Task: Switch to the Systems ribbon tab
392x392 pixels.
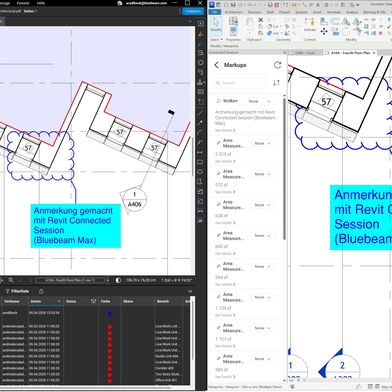Action: point(301,12)
